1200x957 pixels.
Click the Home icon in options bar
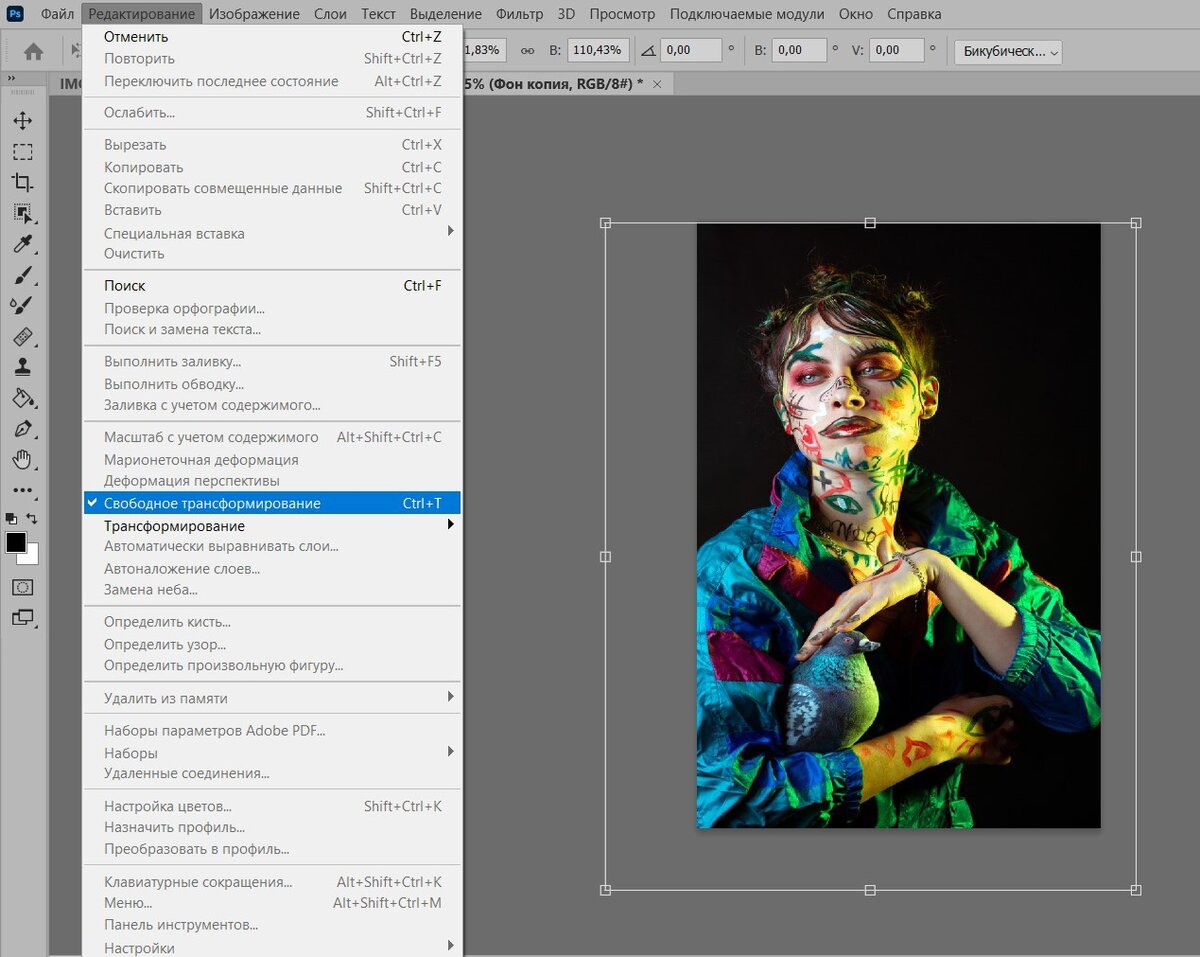tap(33, 51)
